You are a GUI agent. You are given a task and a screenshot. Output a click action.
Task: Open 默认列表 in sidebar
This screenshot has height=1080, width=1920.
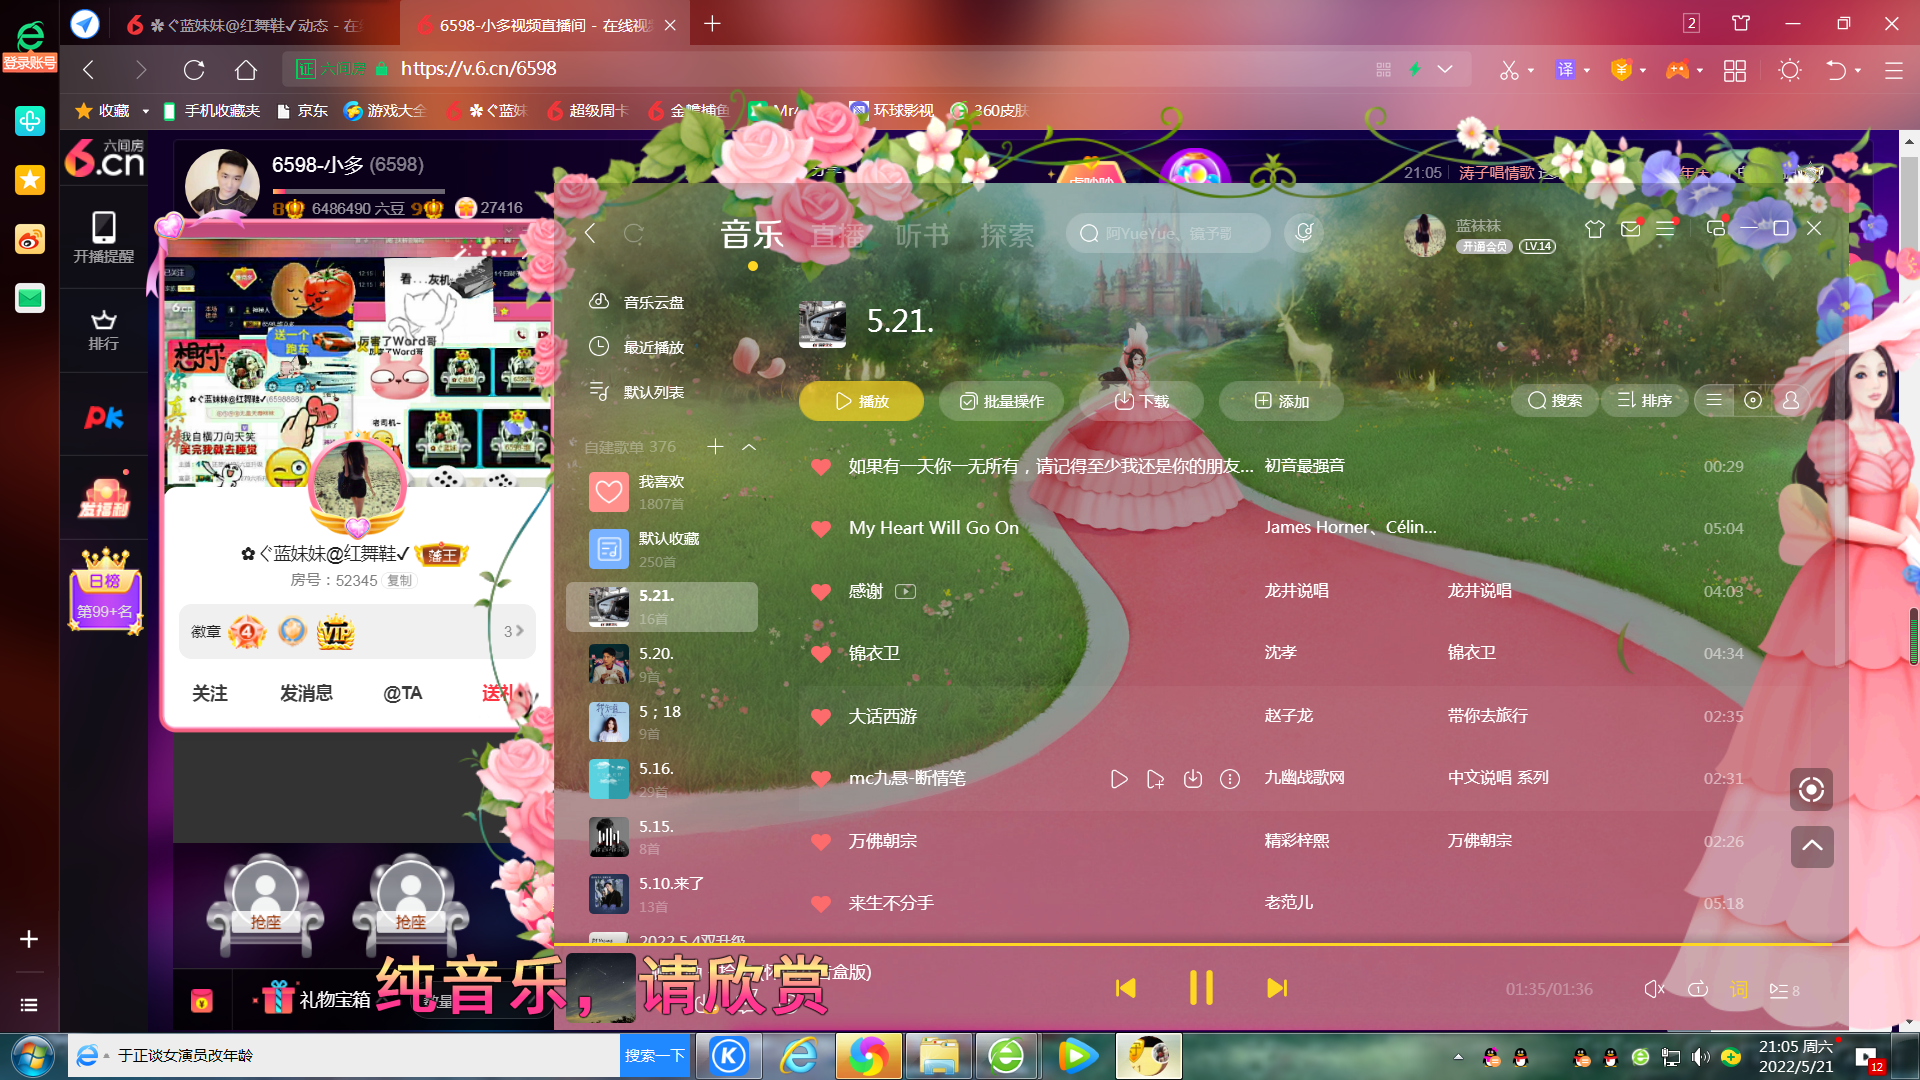(637, 392)
